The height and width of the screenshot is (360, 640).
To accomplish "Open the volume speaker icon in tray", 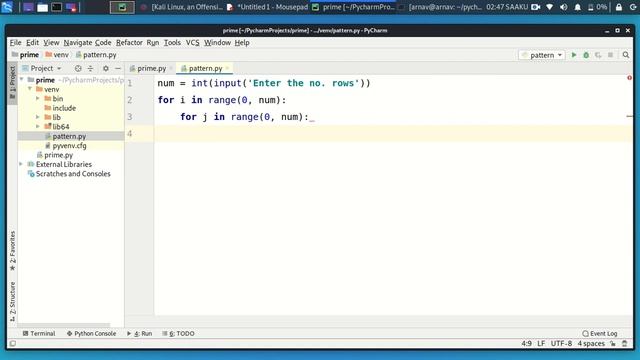I will (564, 7).
